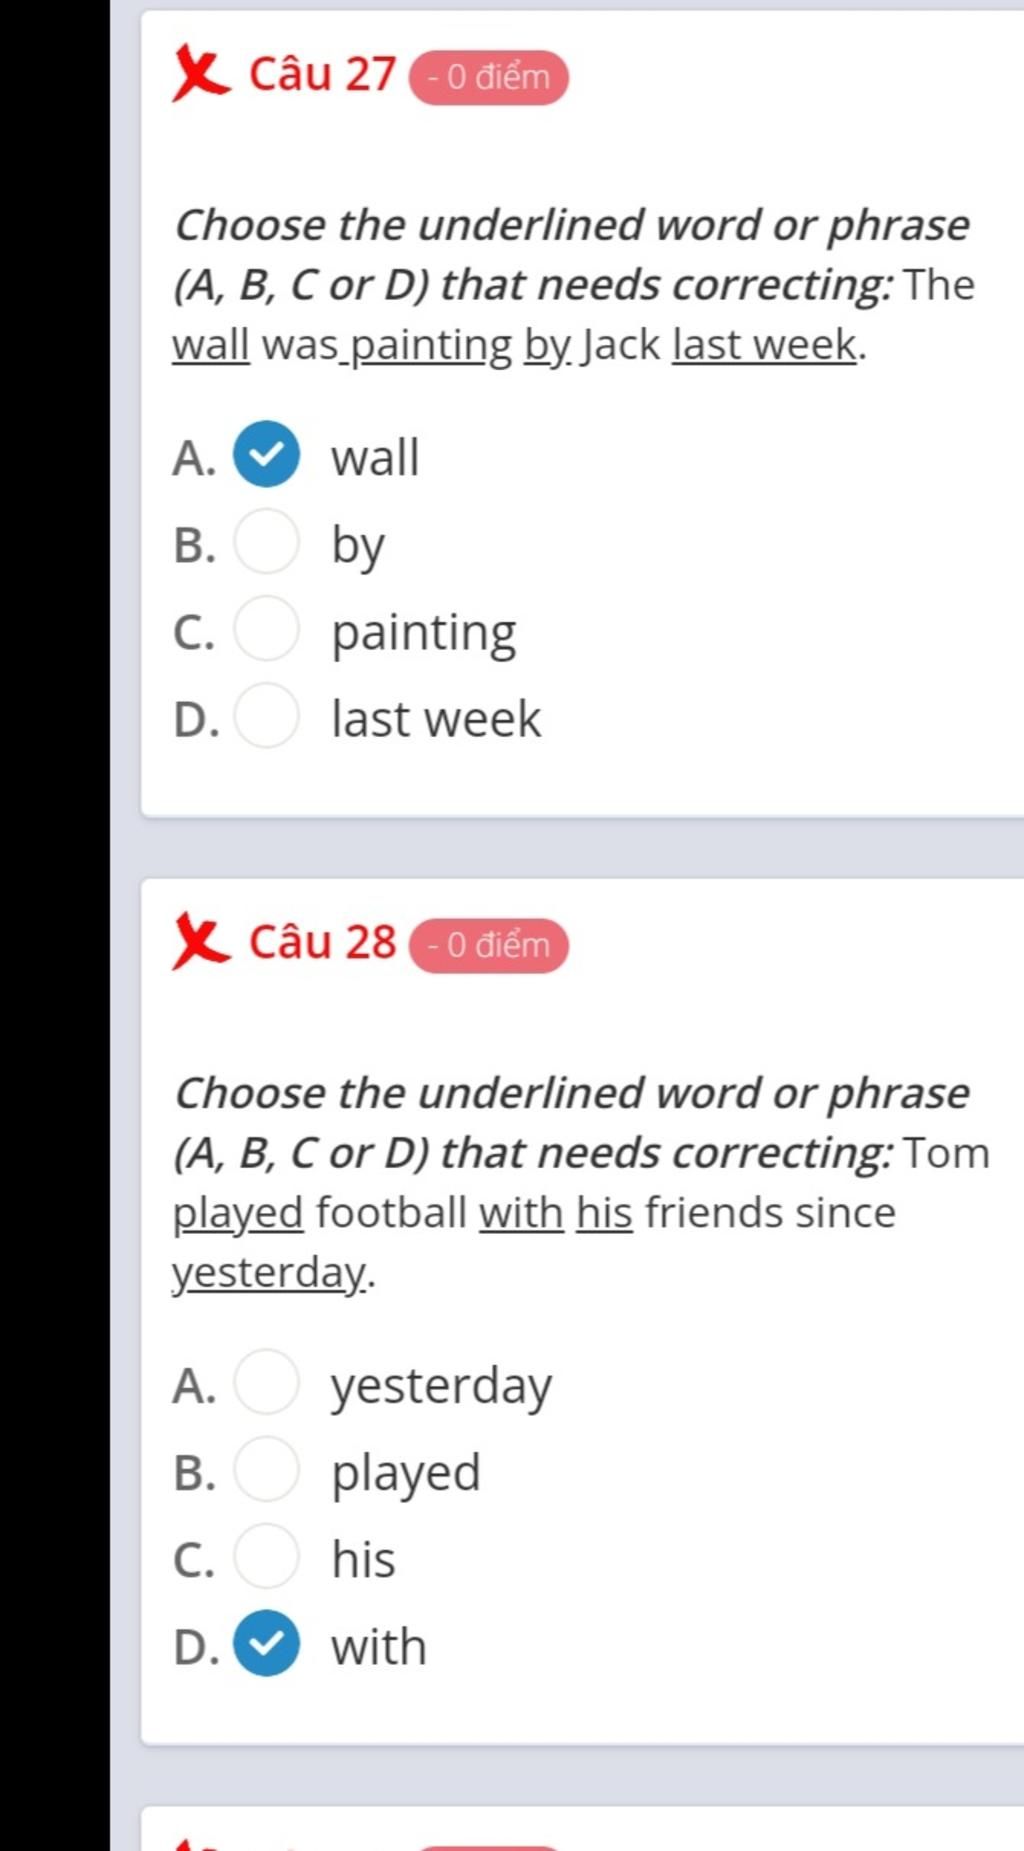Viewport: 1024px width, 1851px height.
Task: Click the 'yesterday' answer label in Câu 28
Action: click(x=441, y=1388)
